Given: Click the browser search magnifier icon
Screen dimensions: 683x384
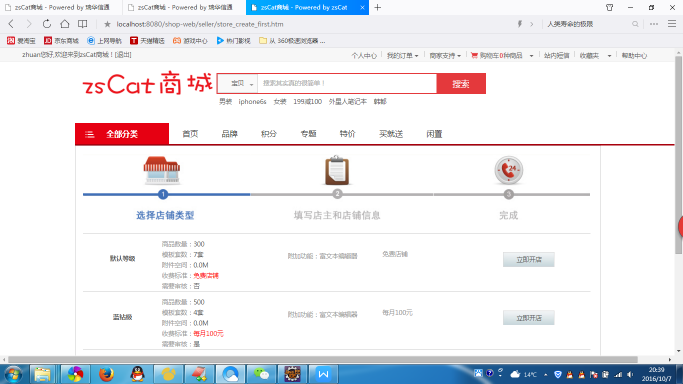Looking at the screenshot, I should pos(636,24).
